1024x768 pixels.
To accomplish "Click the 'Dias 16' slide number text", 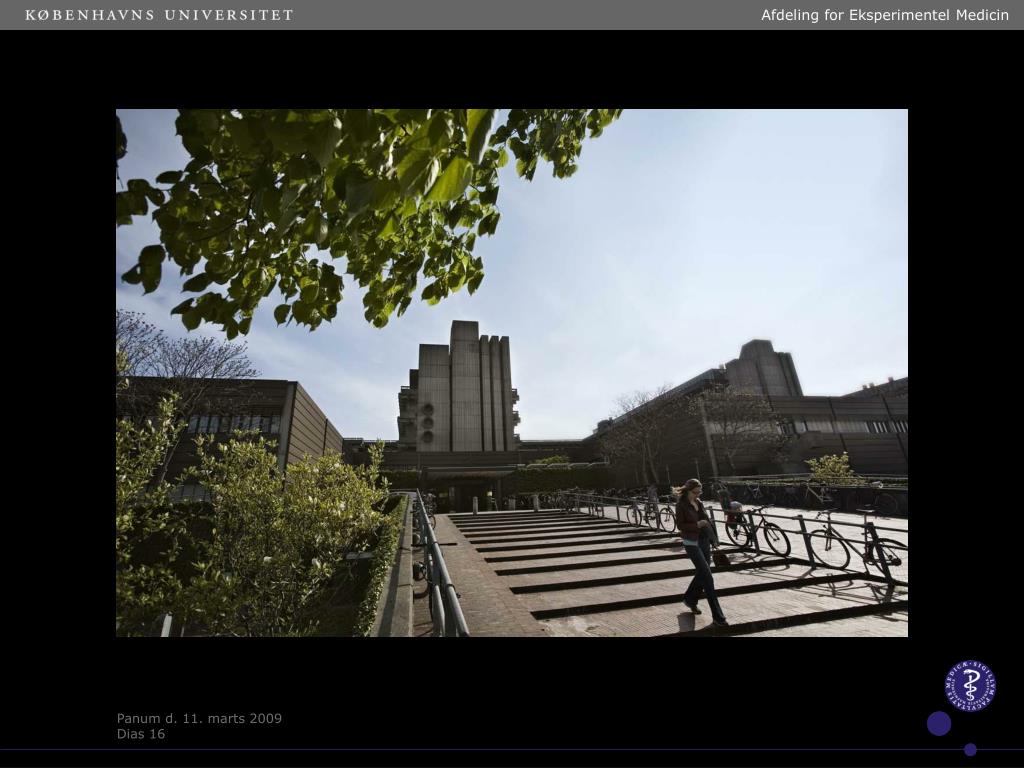I will click(141, 734).
